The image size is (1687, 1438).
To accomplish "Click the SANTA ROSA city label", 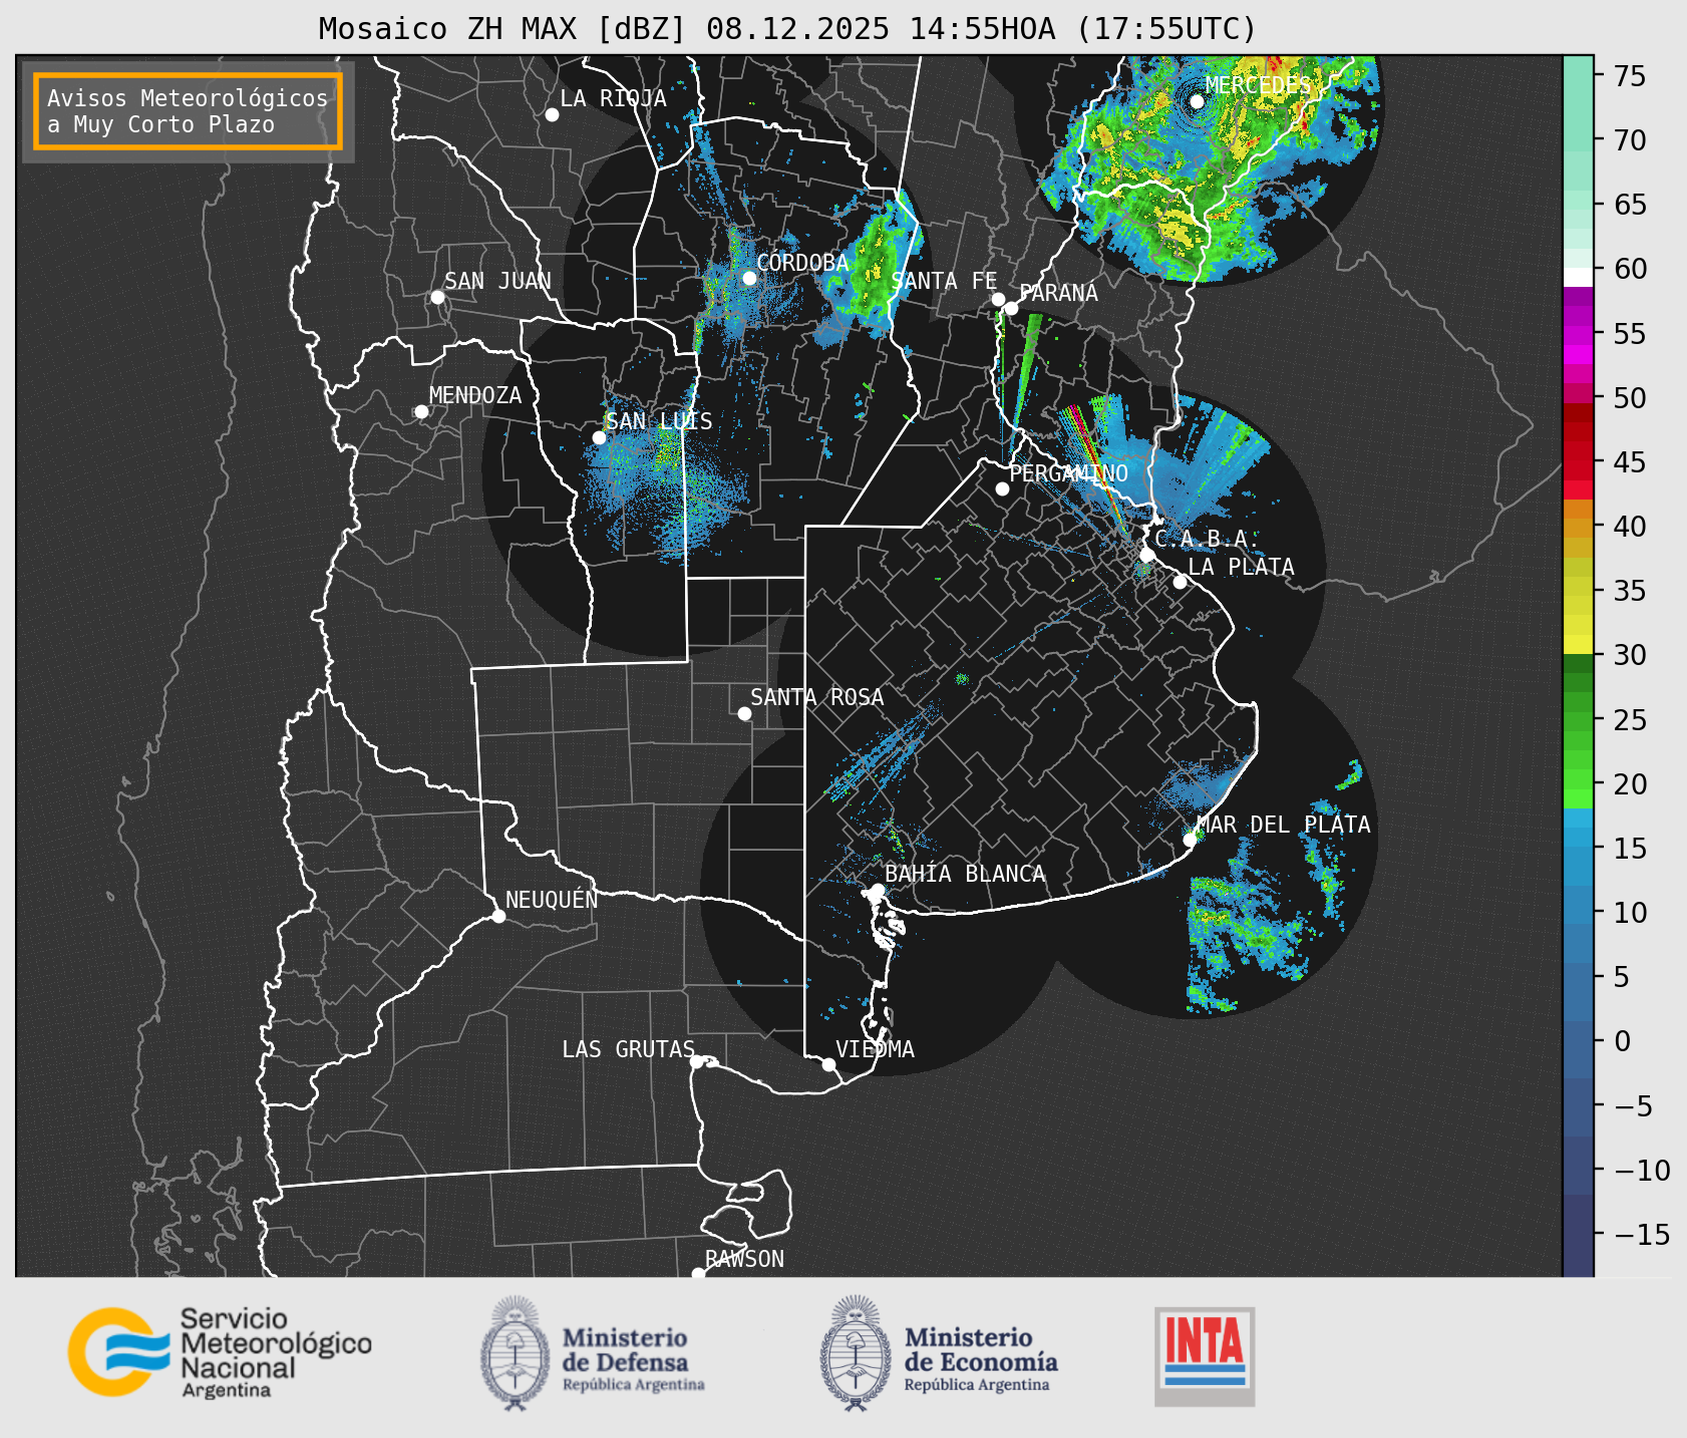I will pyautogui.click(x=817, y=697).
